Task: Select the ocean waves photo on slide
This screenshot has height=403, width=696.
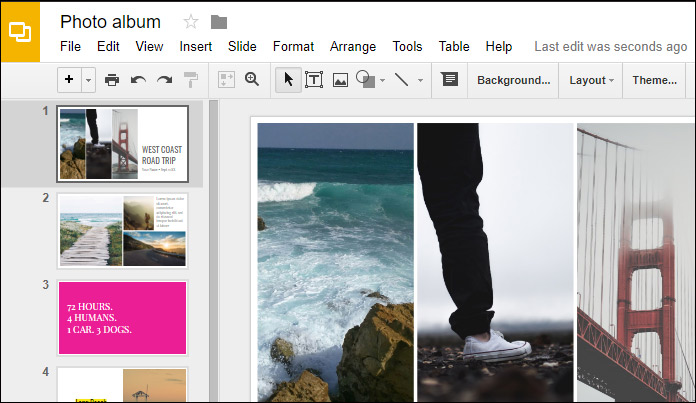Action: (336, 262)
